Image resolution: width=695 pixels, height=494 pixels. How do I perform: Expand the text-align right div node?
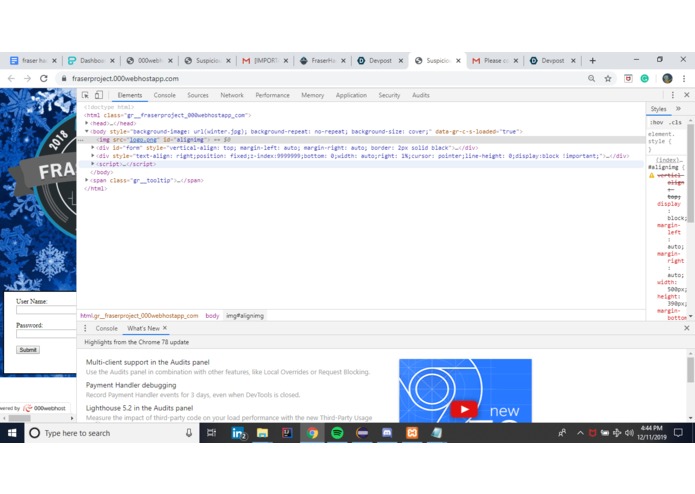click(93, 156)
